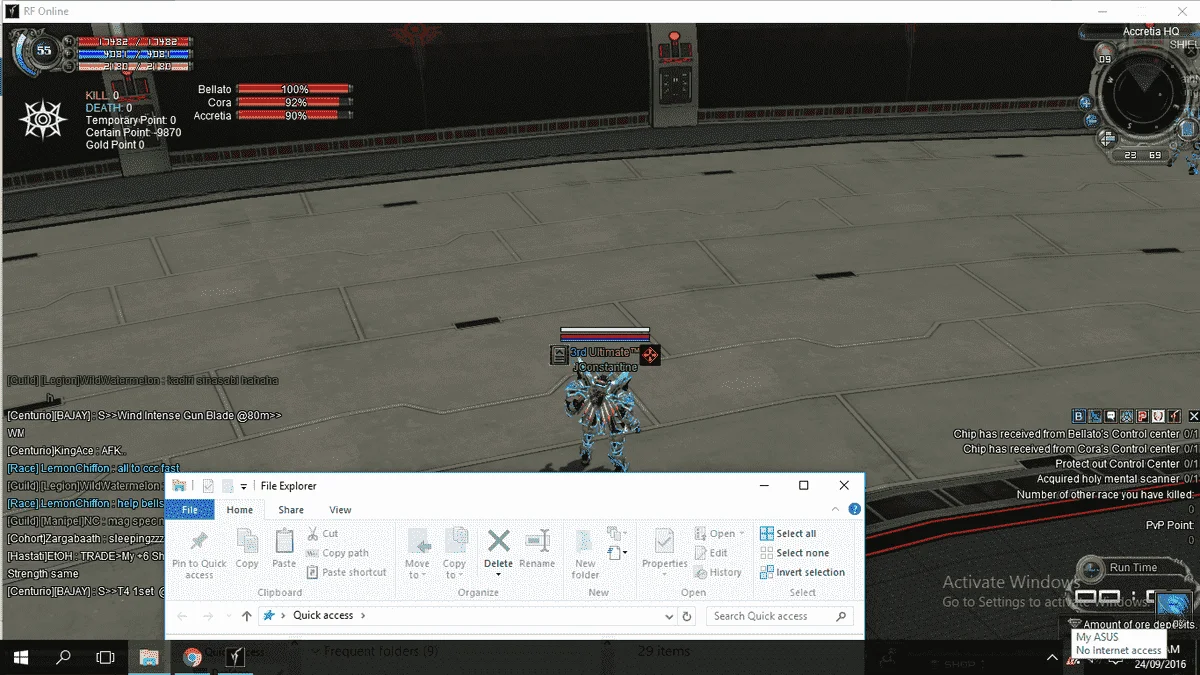This screenshot has width=1200, height=675.
Task: Expand the address bar history dropdown
Action: coord(669,617)
